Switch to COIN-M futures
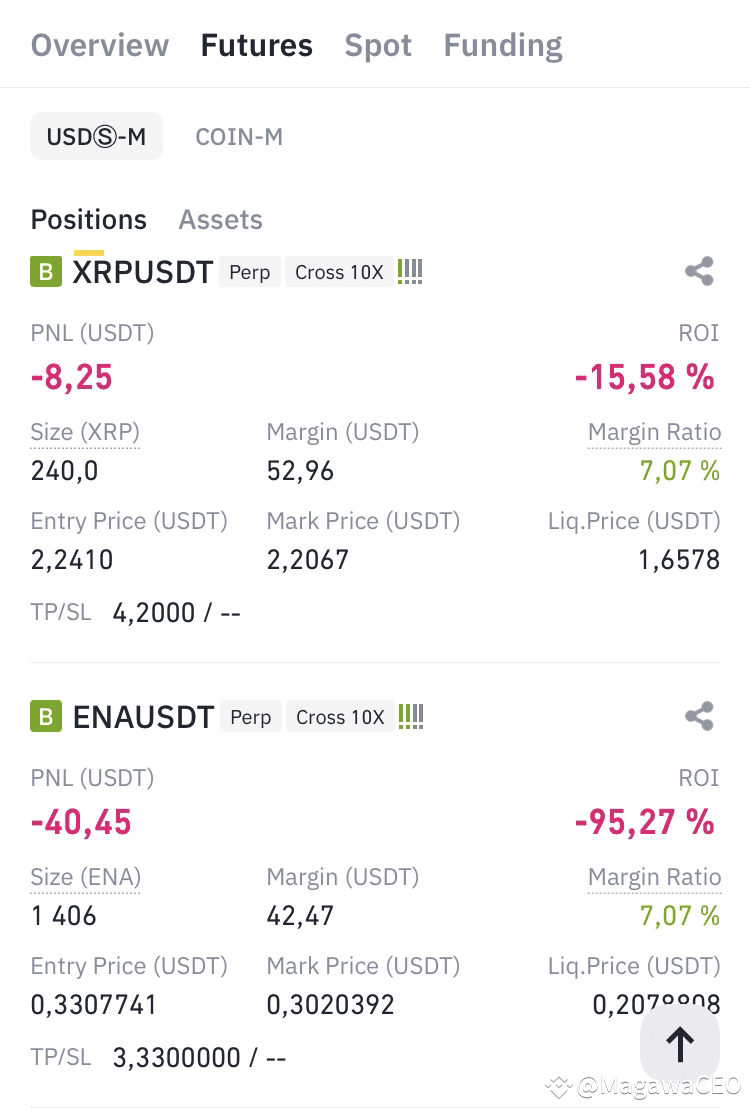 coord(239,136)
